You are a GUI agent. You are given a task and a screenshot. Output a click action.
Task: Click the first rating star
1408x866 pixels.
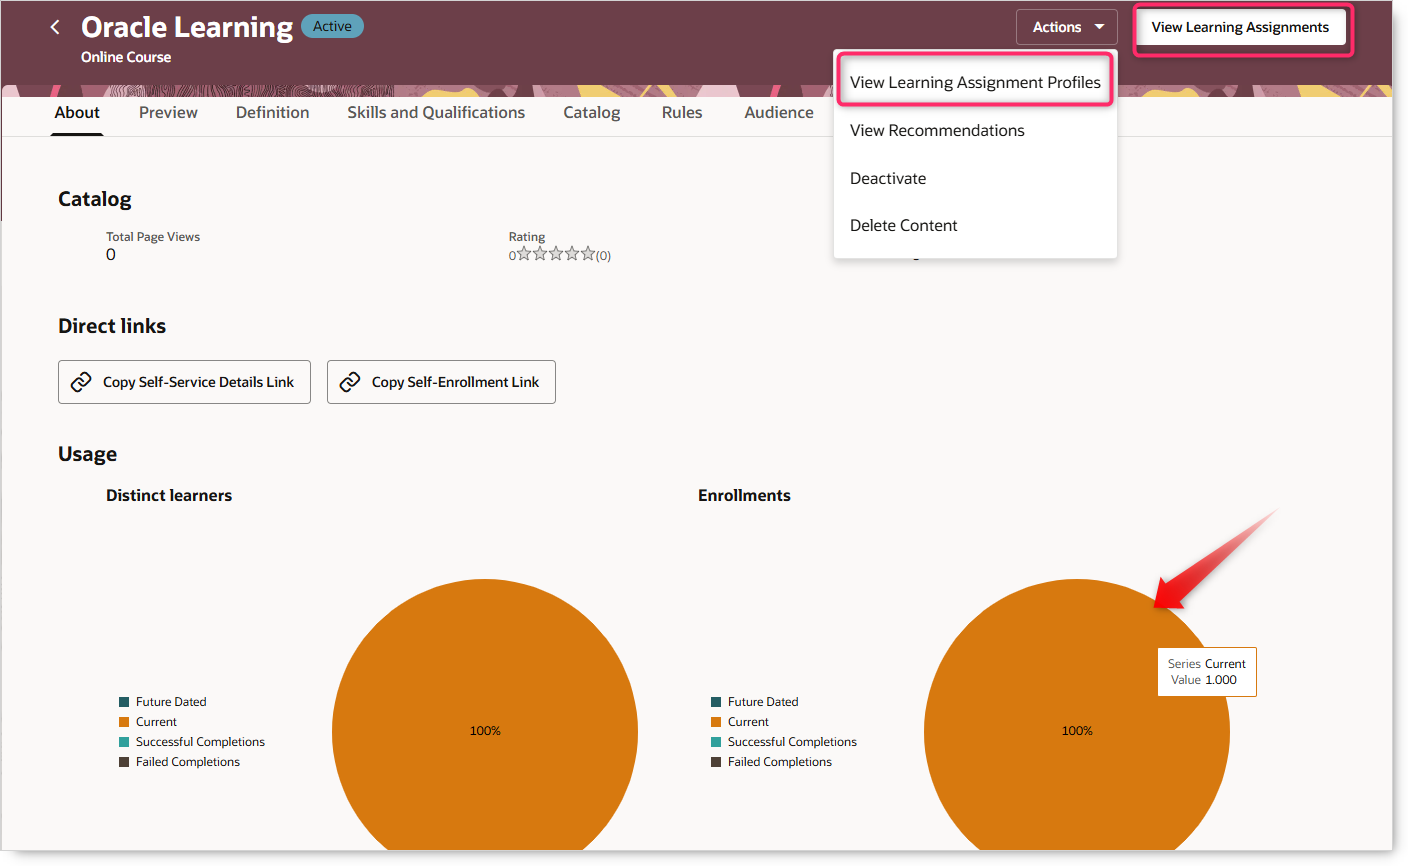(x=524, y=254)
